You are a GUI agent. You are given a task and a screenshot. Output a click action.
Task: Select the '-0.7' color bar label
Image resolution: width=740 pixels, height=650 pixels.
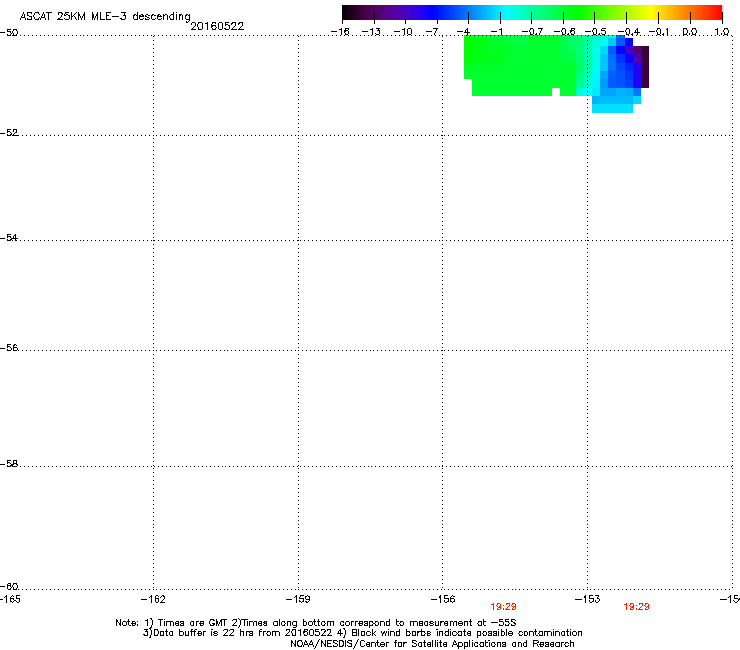point(532,32)
